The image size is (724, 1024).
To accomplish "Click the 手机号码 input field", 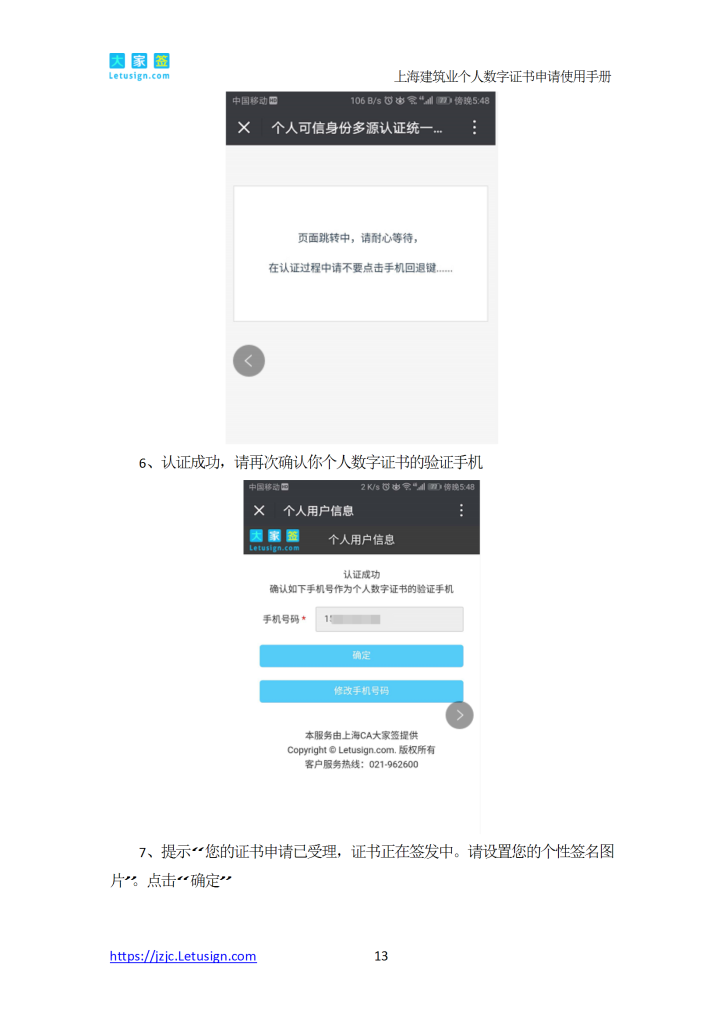I will (x=389, y=619).
